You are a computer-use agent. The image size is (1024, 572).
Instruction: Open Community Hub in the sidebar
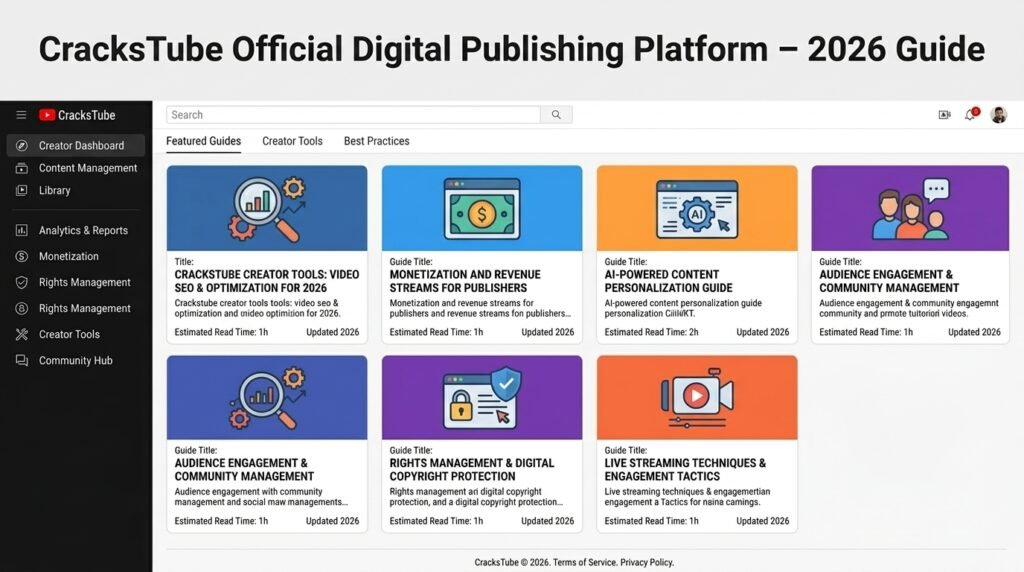point(76,360)
